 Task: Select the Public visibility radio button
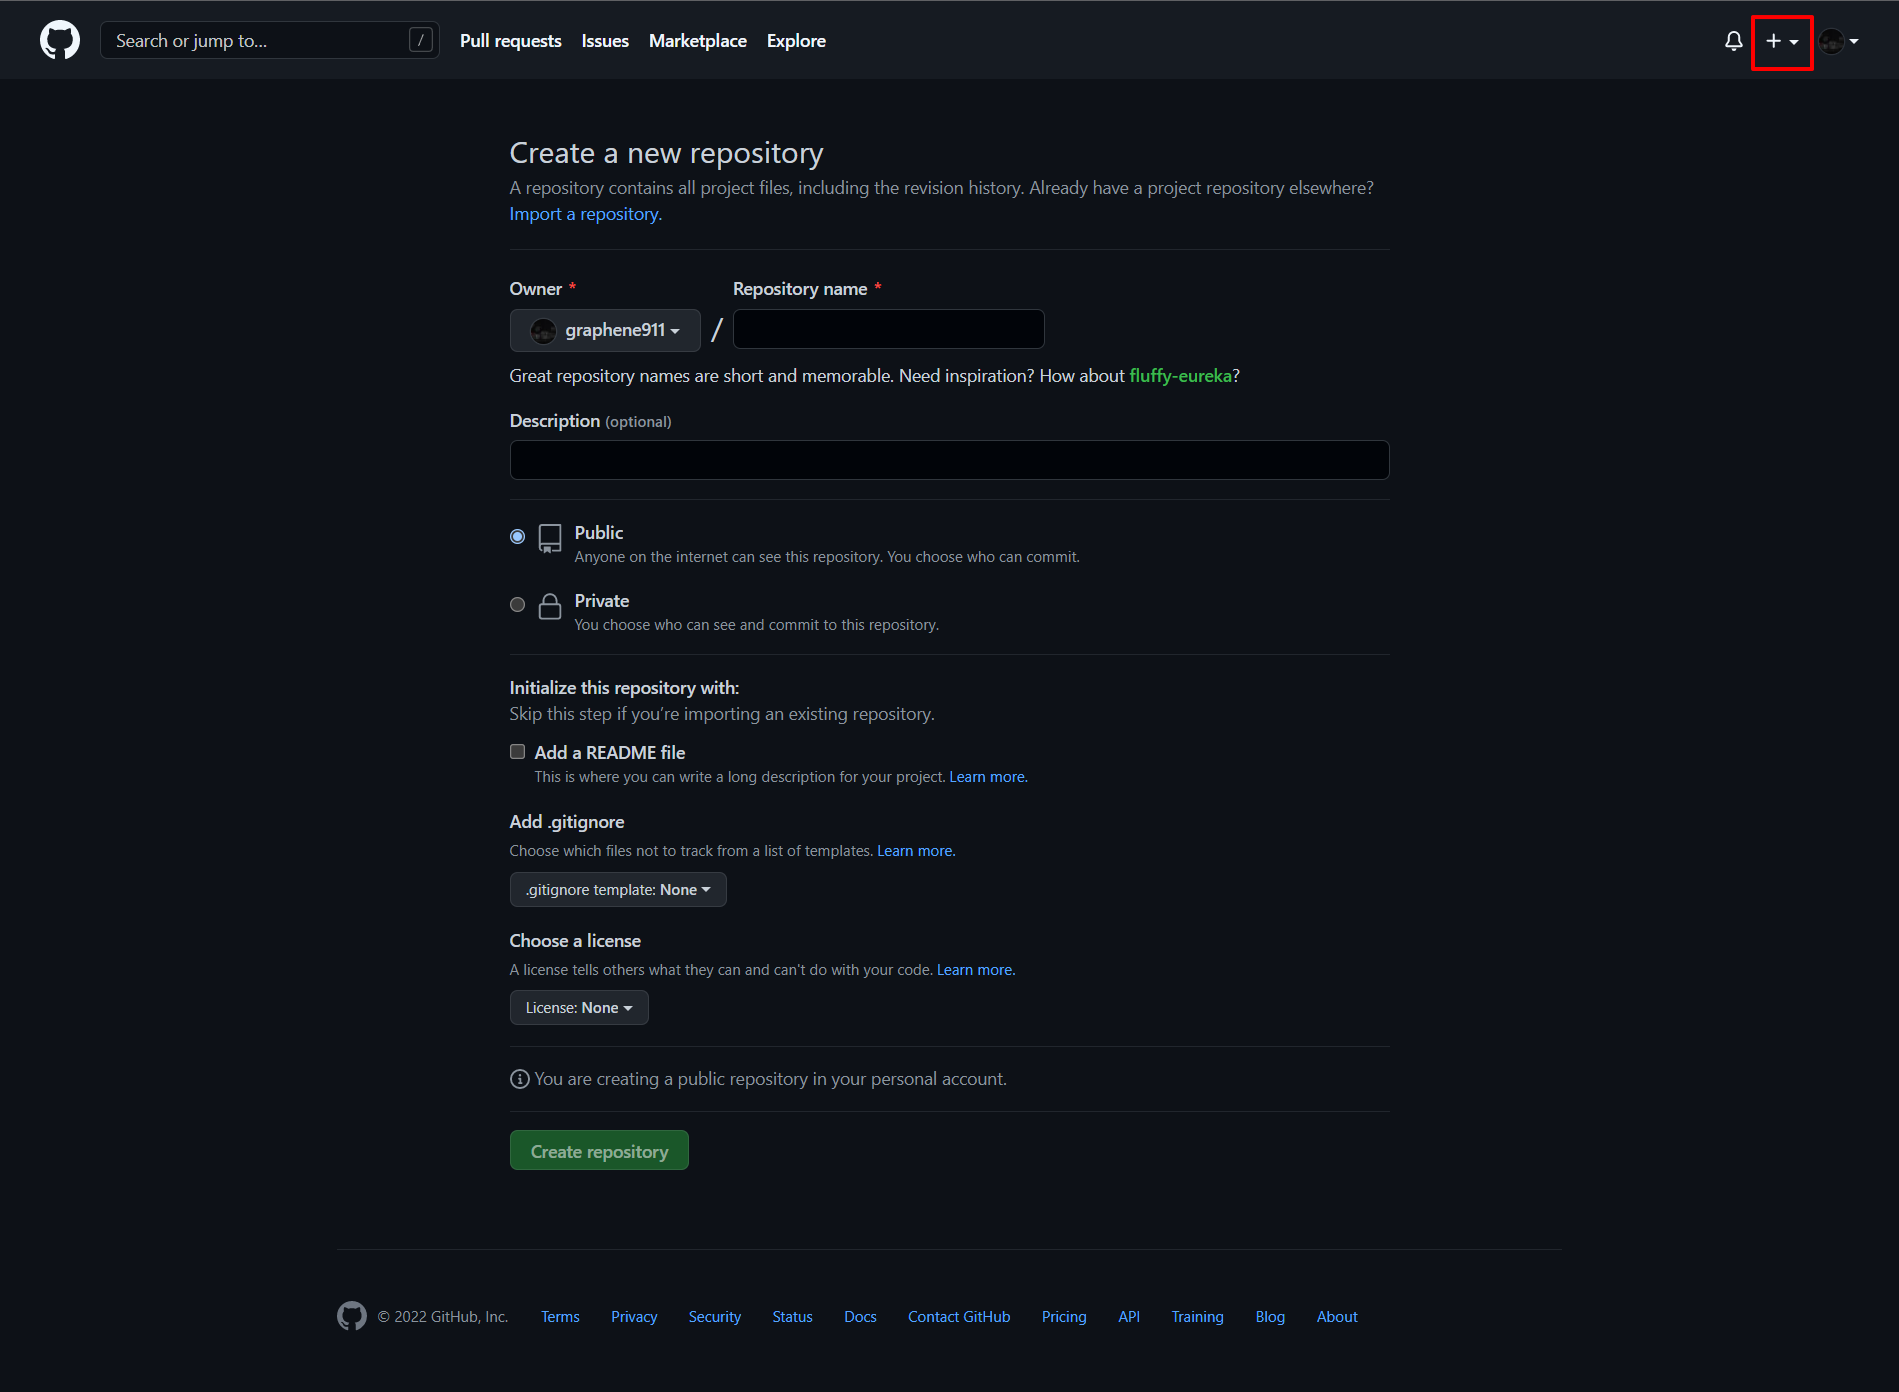(517, 537)
